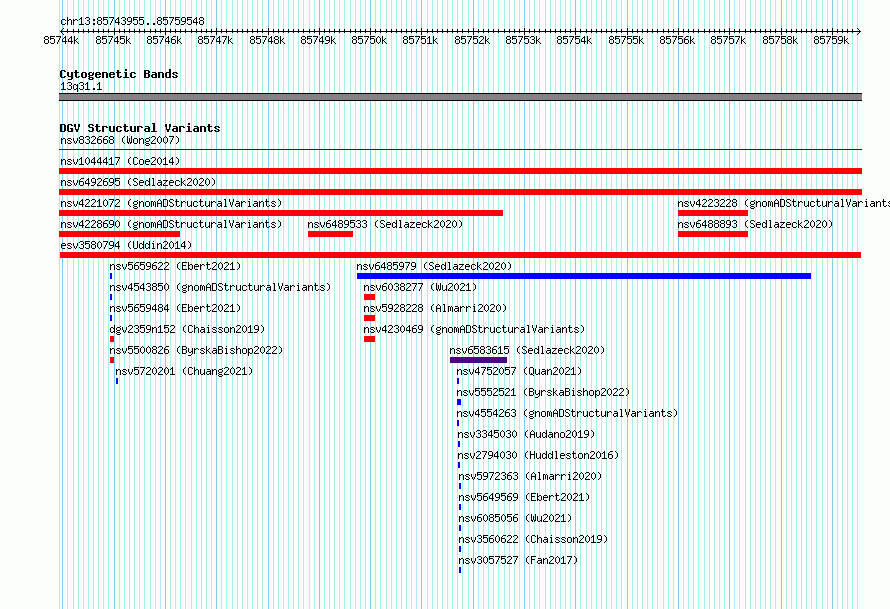This screenshot has width=890, height=609.
Task: Open nsv3345030 (Audano2019) label
Action: point(526,434)
